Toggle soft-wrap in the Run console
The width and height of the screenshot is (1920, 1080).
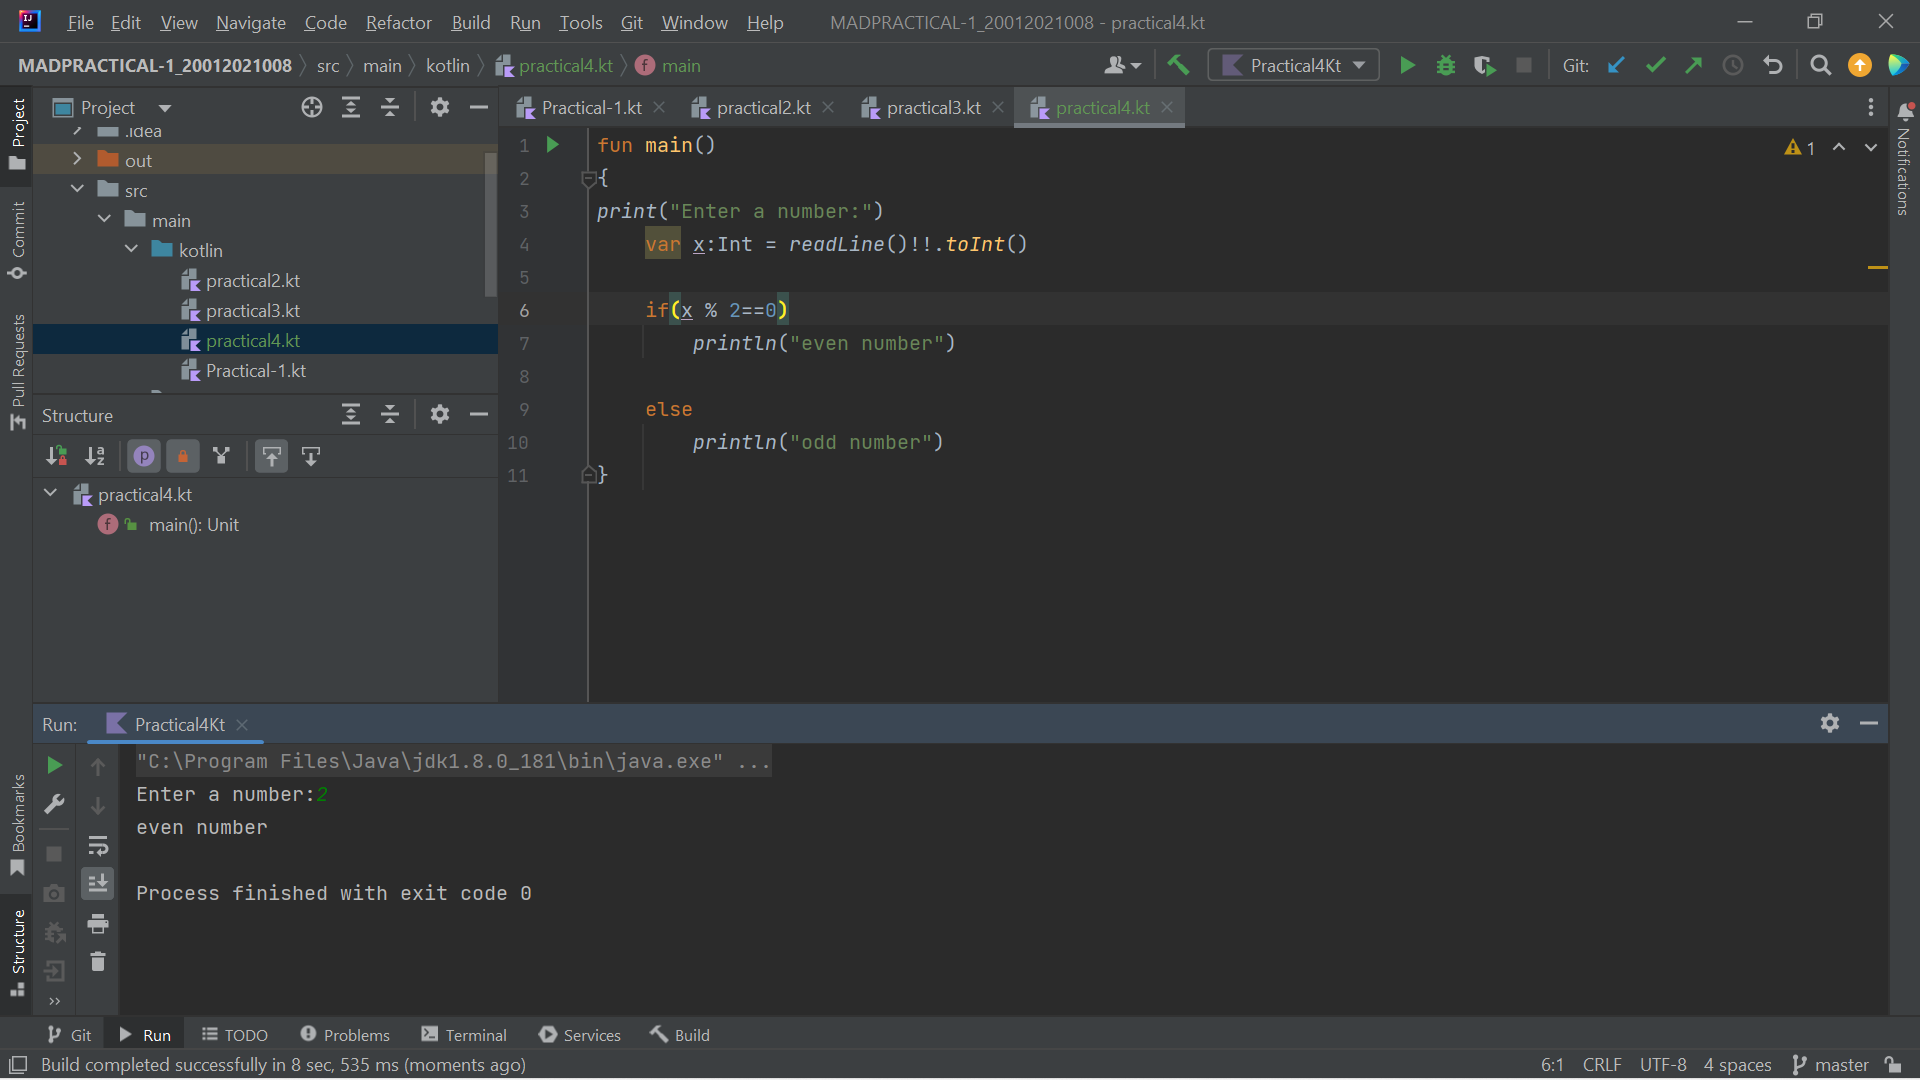[x=97, y=846]
